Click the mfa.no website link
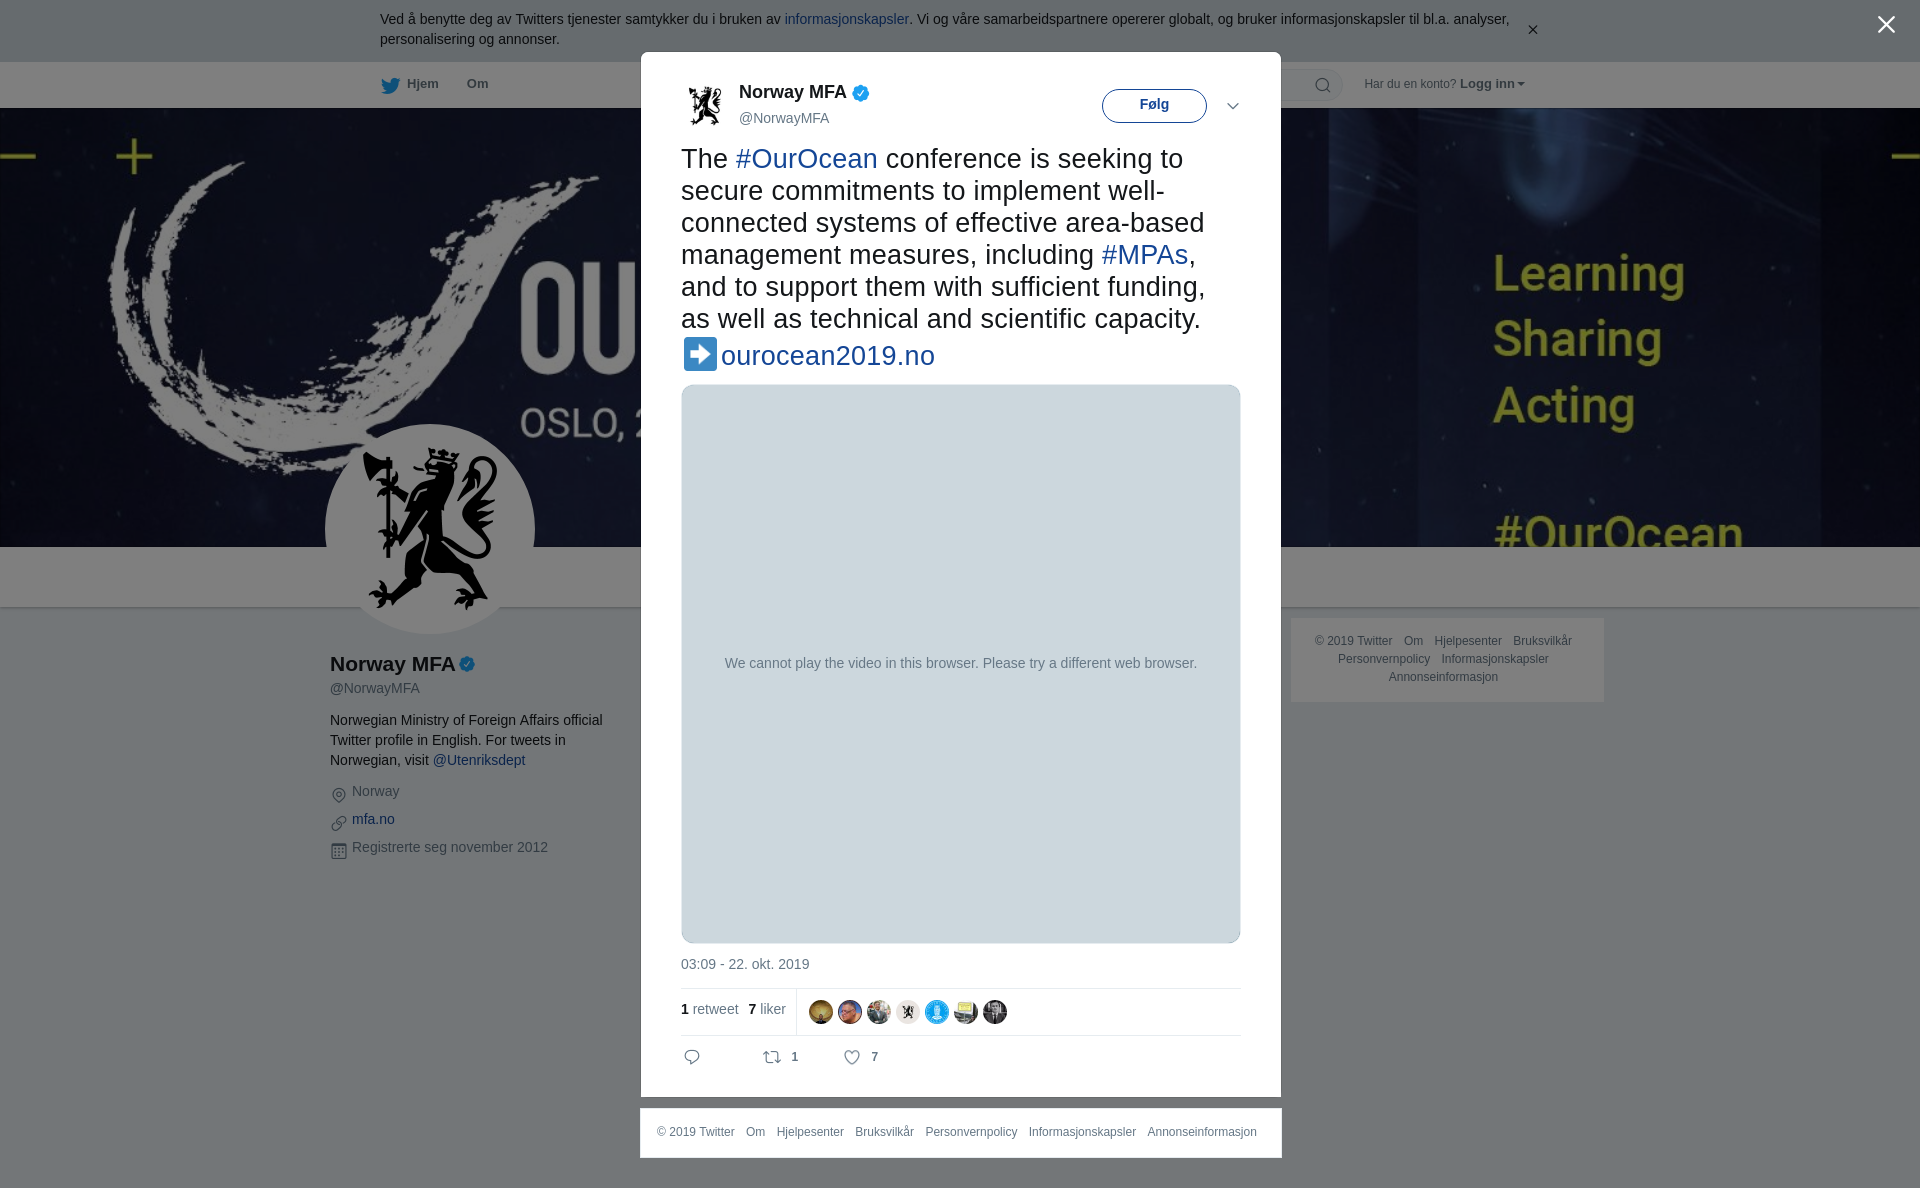 click(x=373, y=819)
